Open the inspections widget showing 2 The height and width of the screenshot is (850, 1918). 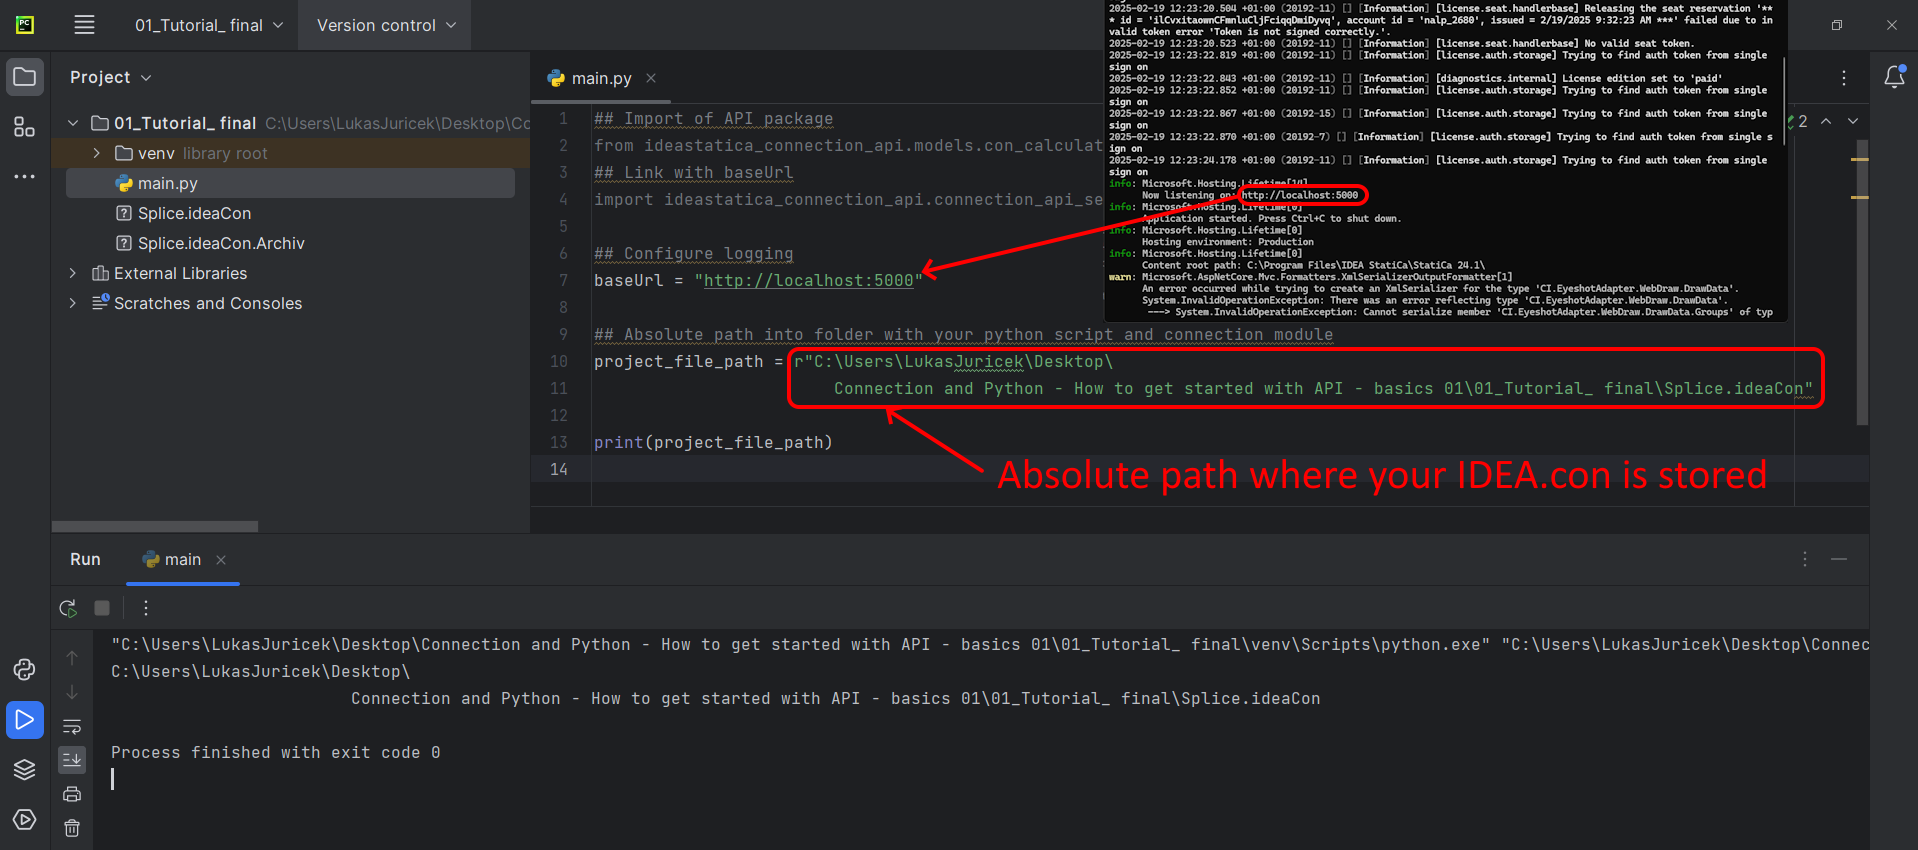point(1797,121)
